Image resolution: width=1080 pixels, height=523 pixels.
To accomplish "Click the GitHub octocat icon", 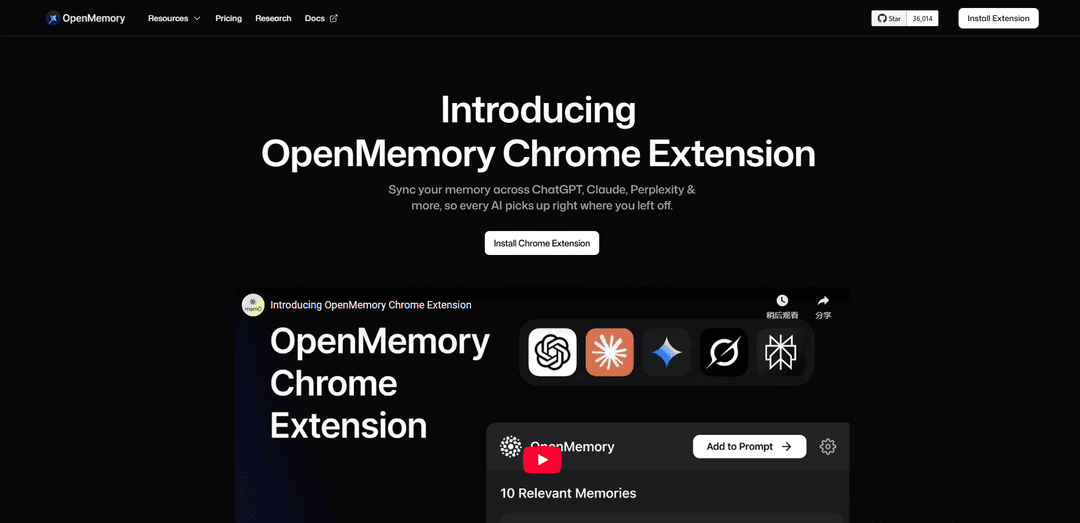I will click(x=882, y=19).
